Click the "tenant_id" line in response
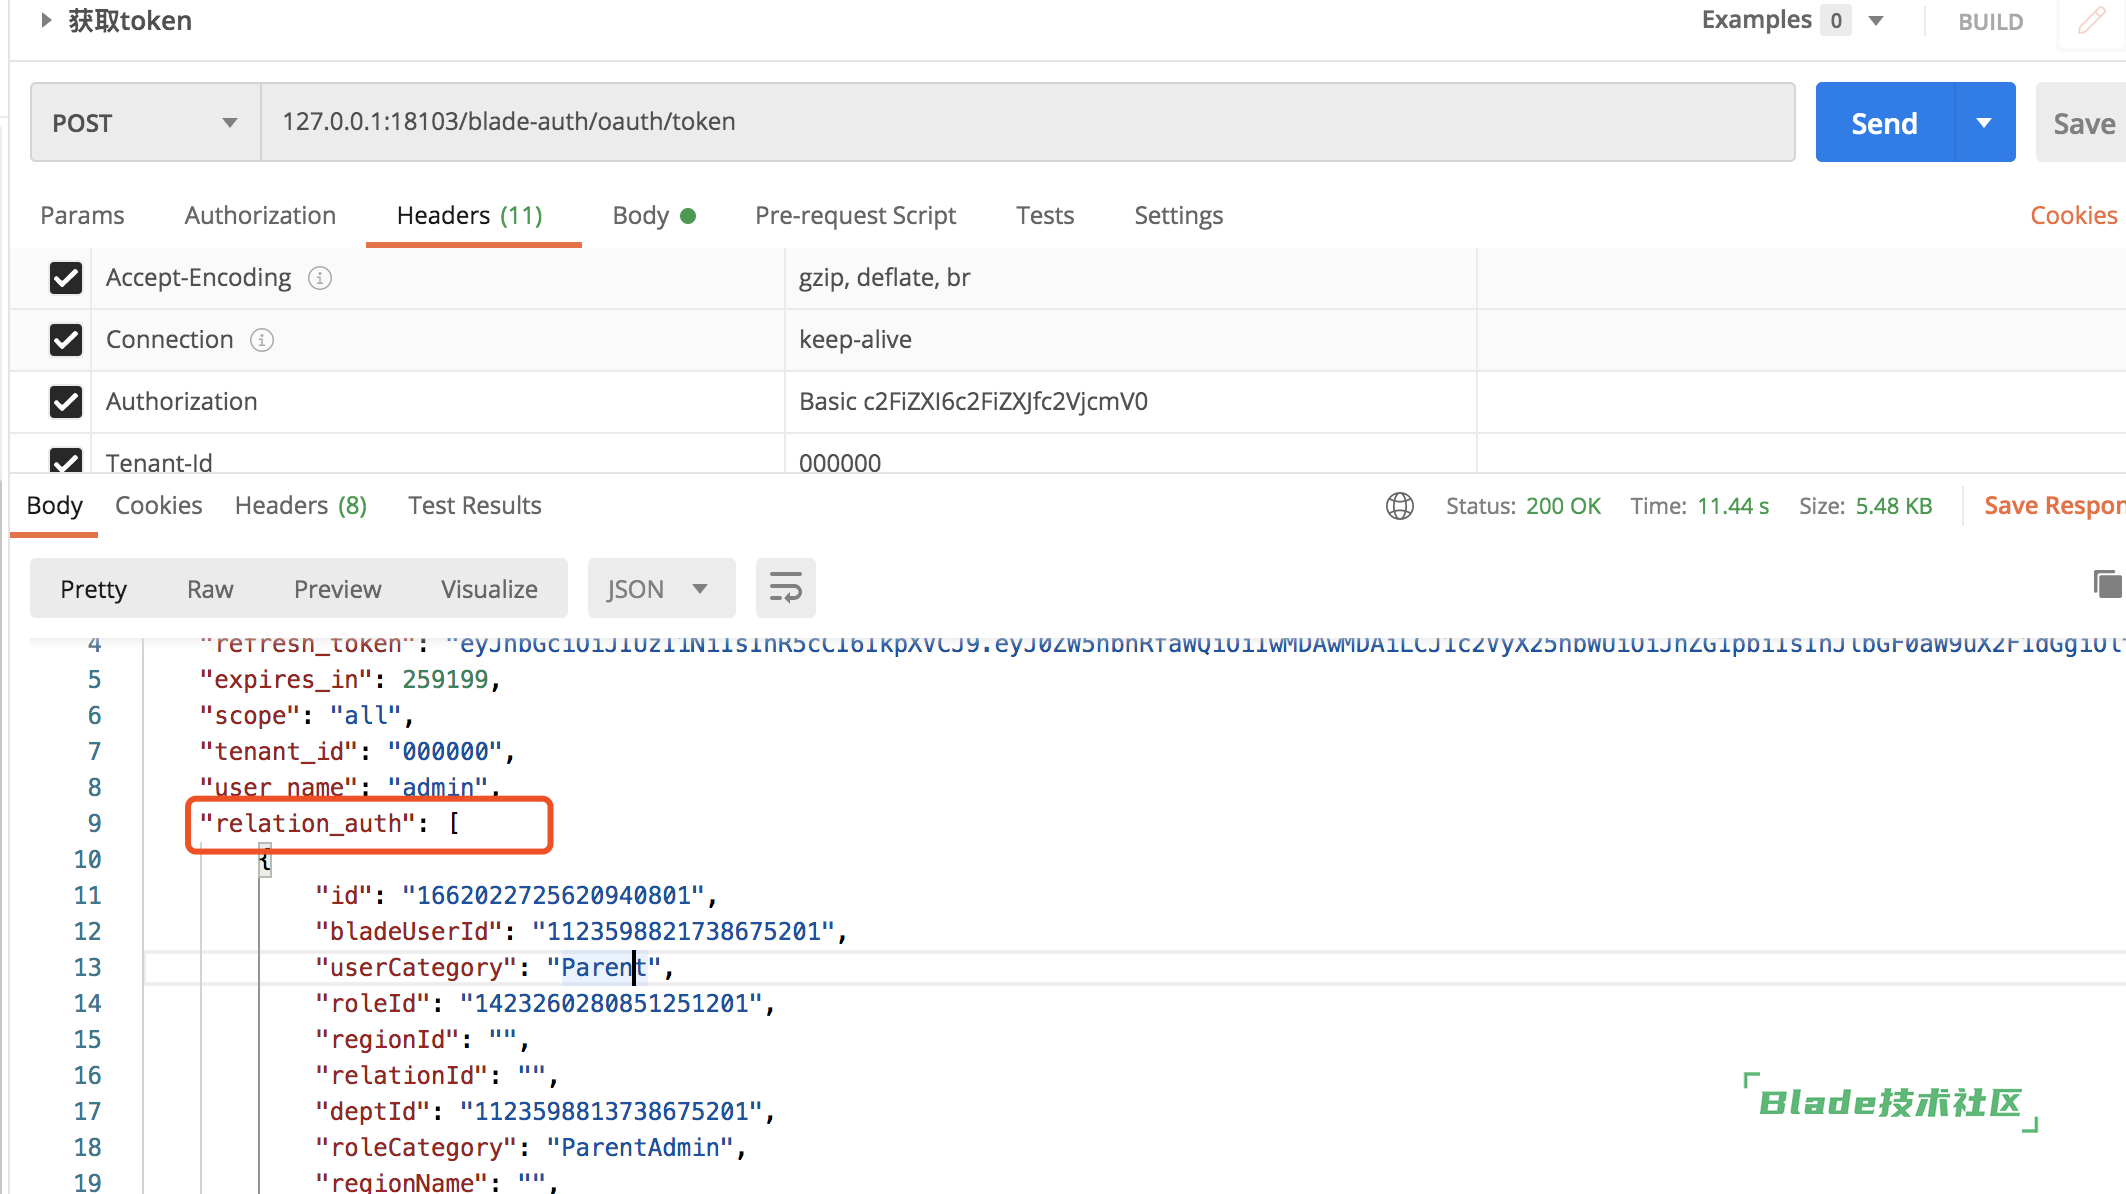The height and width of the screenshot is (1194, 2126). (356, 752)
